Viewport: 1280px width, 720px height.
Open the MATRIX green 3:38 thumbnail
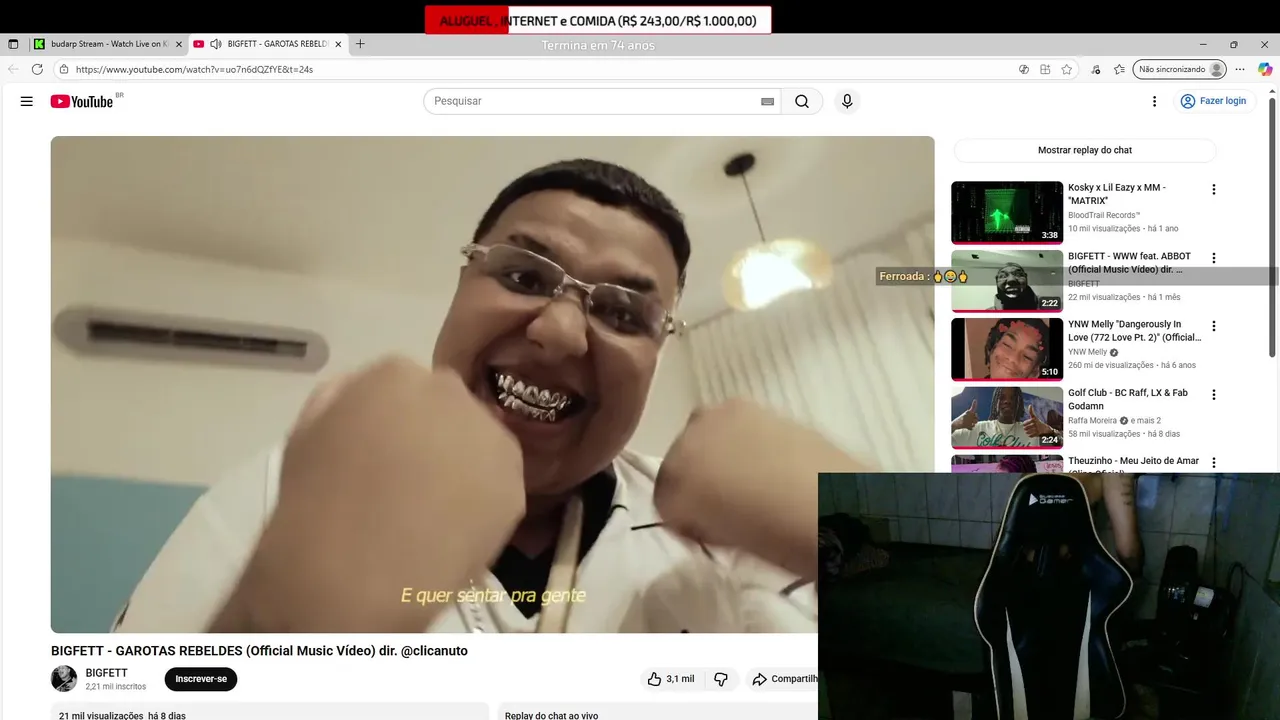[1007, 212]
